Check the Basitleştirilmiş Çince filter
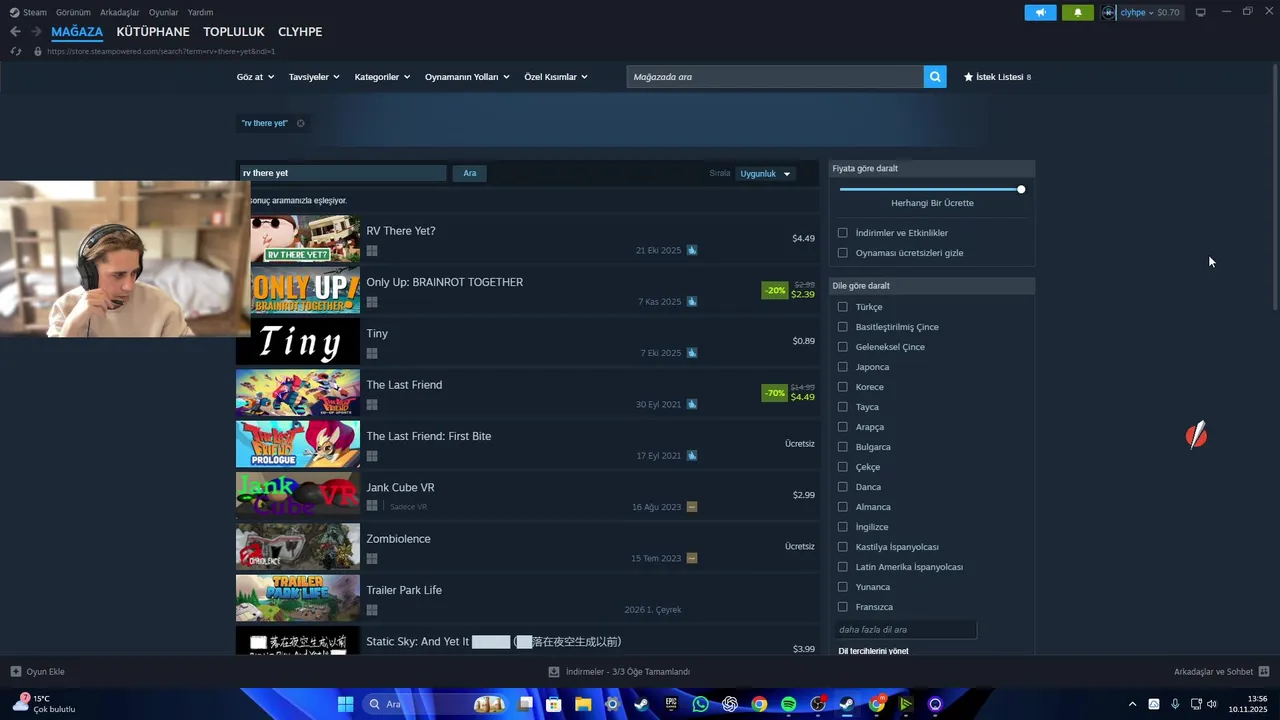Image resolution: width=1280 pixels, height=720 pixels. tap(842, 327)
